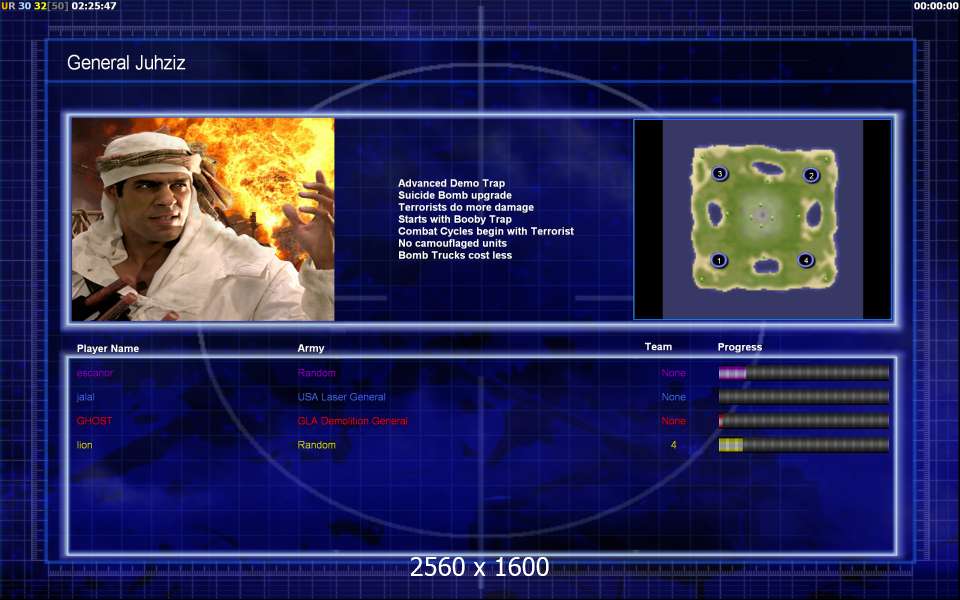Click 'Starts with Booby Trap' text
Viewport: 960px width, 600px height.
coord(455,219)
